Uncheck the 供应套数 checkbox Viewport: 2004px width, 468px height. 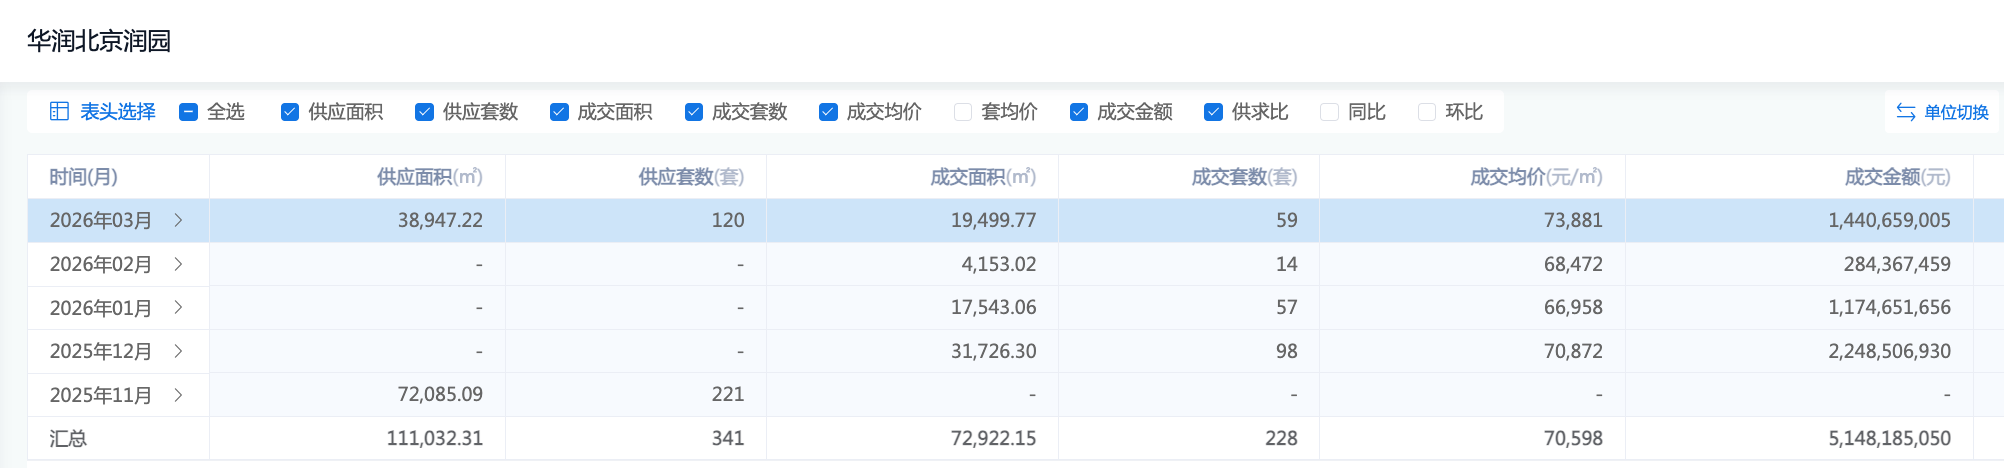[424, 112]
